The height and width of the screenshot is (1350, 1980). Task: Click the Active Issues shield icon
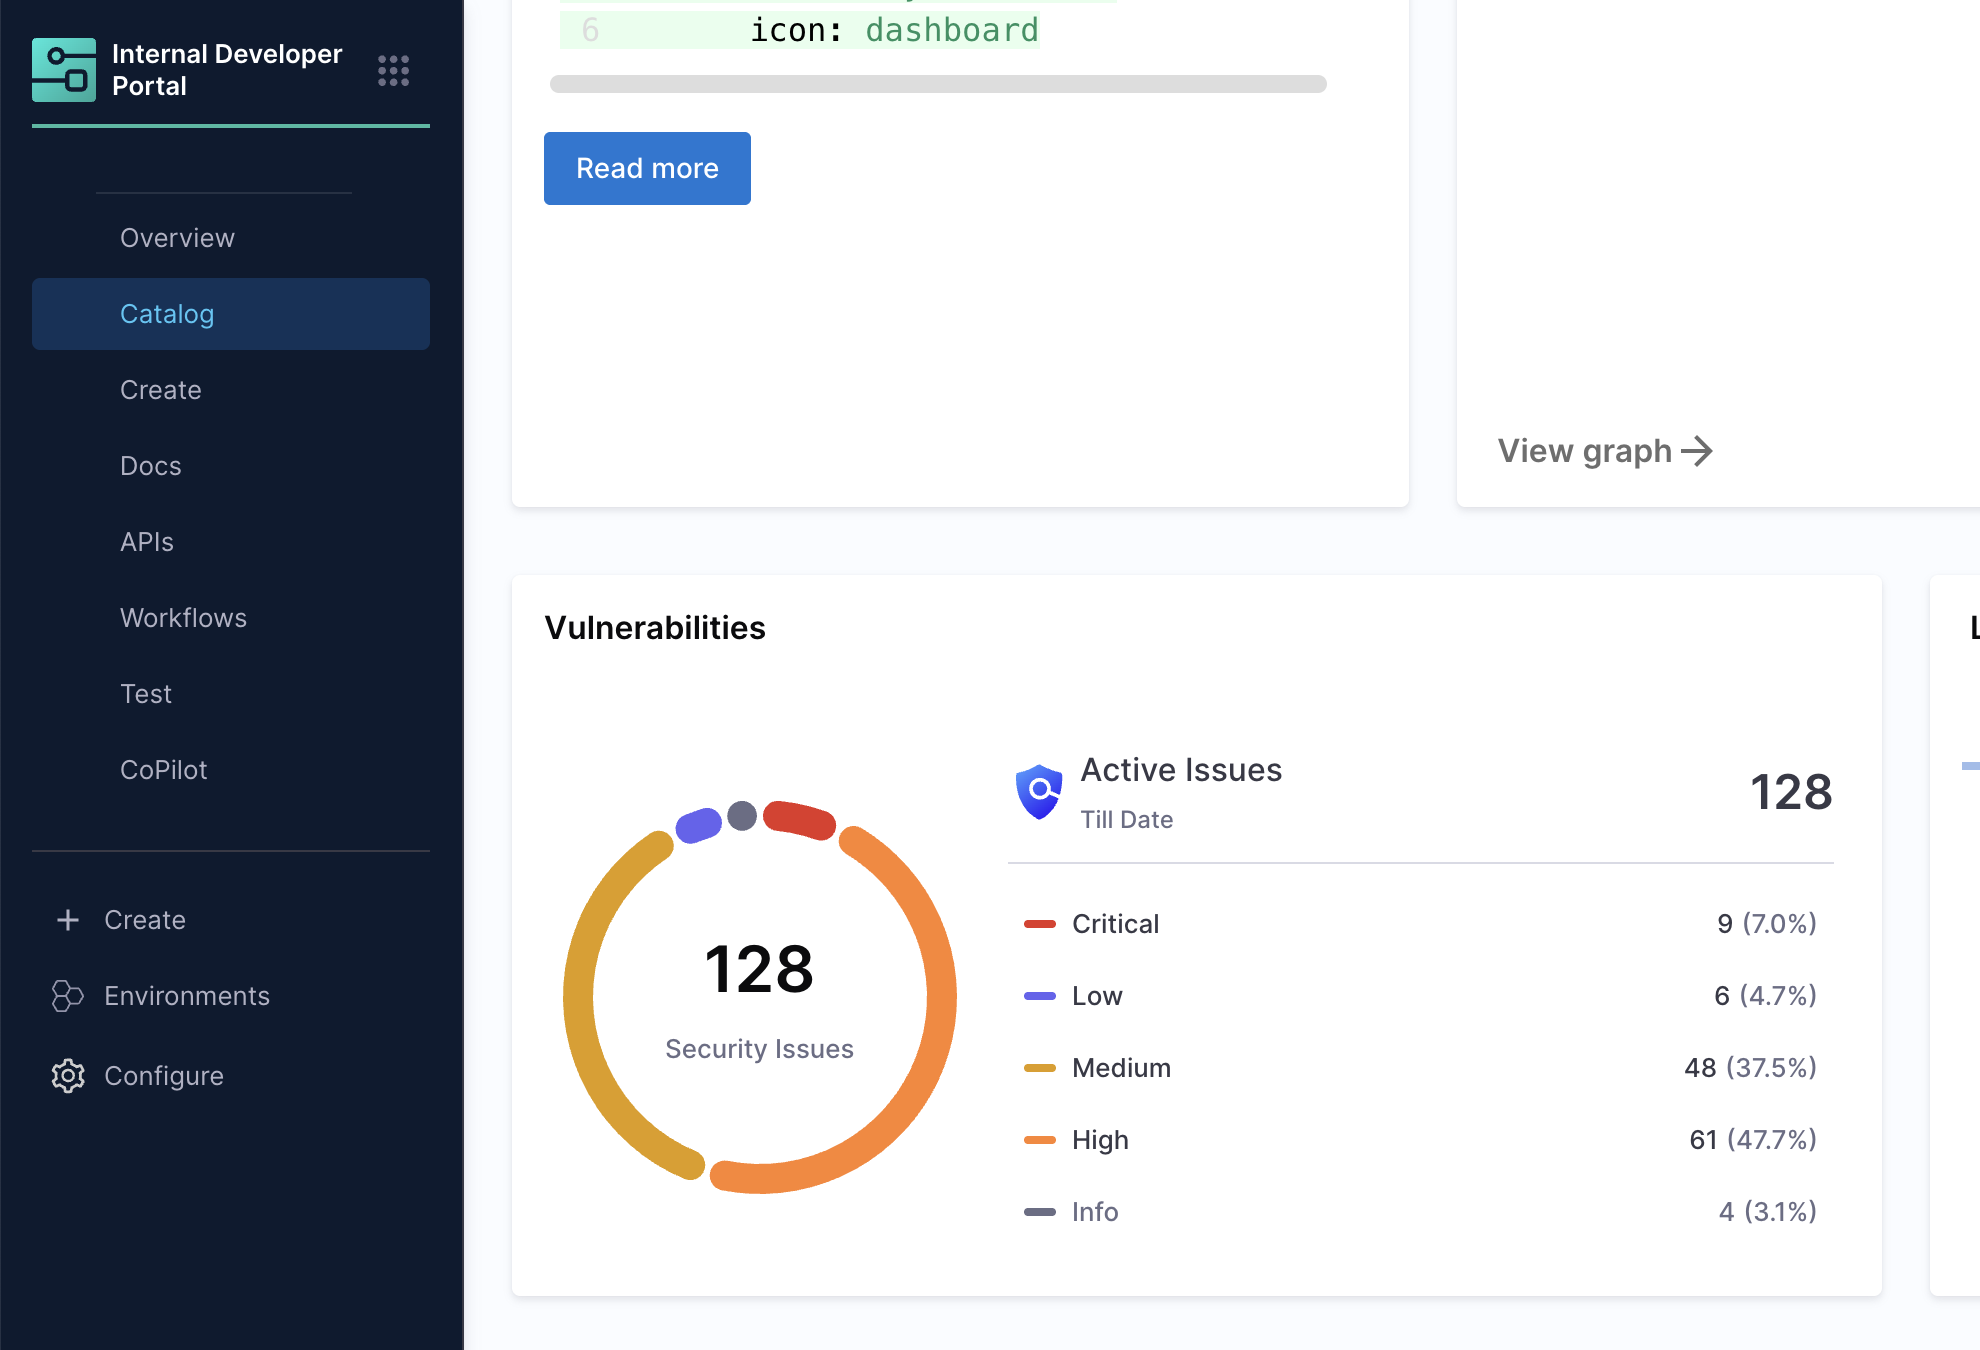pyautogui.click(x=1039, y=792)
